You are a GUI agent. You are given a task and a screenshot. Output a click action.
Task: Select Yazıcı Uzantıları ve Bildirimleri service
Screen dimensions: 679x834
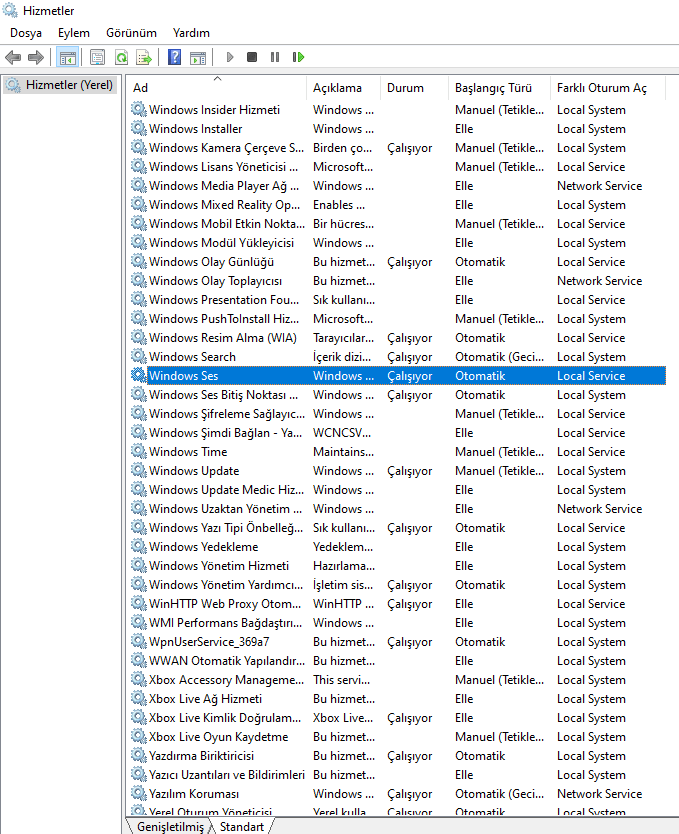click(227, 775)
